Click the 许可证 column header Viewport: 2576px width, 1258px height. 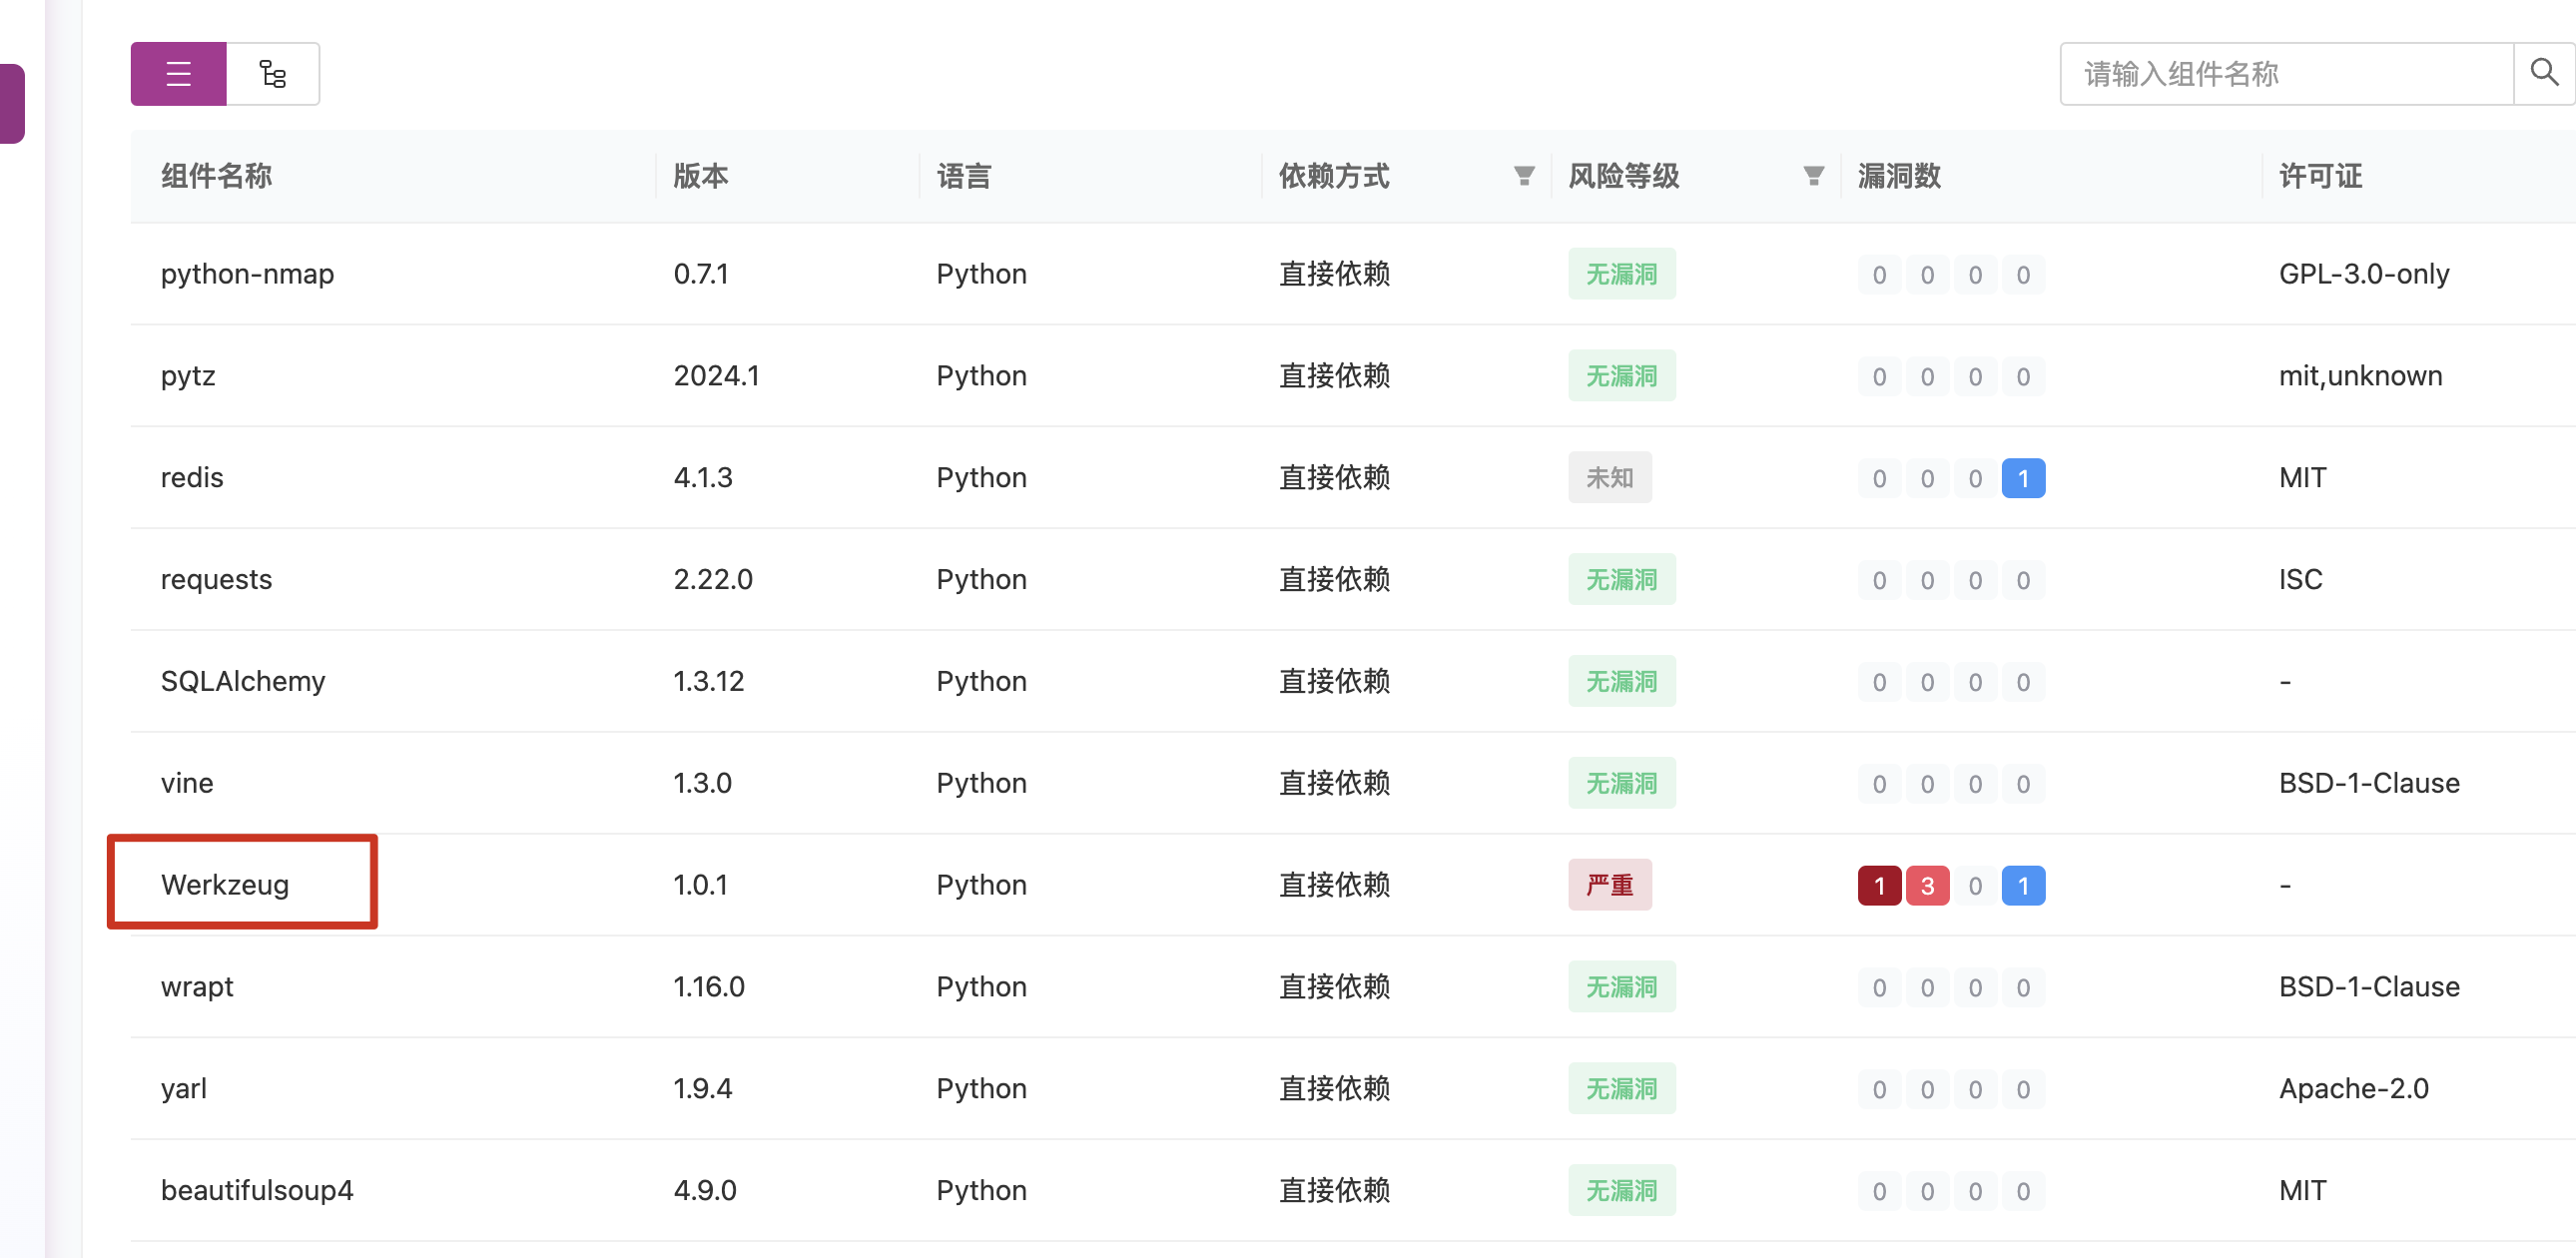tap(2320, 176)
